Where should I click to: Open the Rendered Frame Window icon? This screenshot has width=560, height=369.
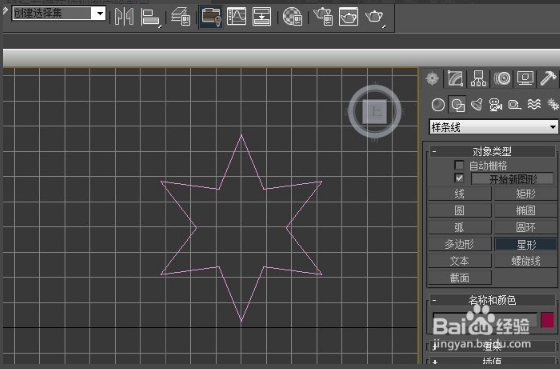coord(348,16)
